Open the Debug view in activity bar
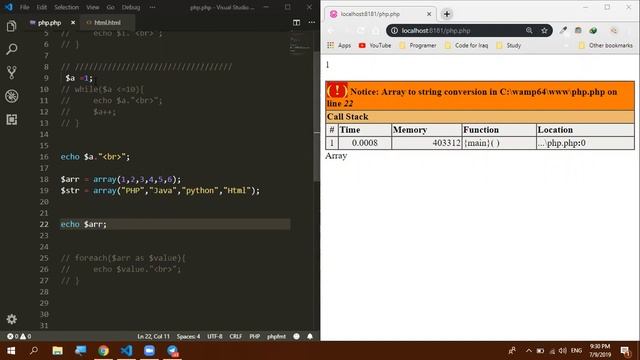Viewport: 640px width, 360px height. [x=11, y=96]
